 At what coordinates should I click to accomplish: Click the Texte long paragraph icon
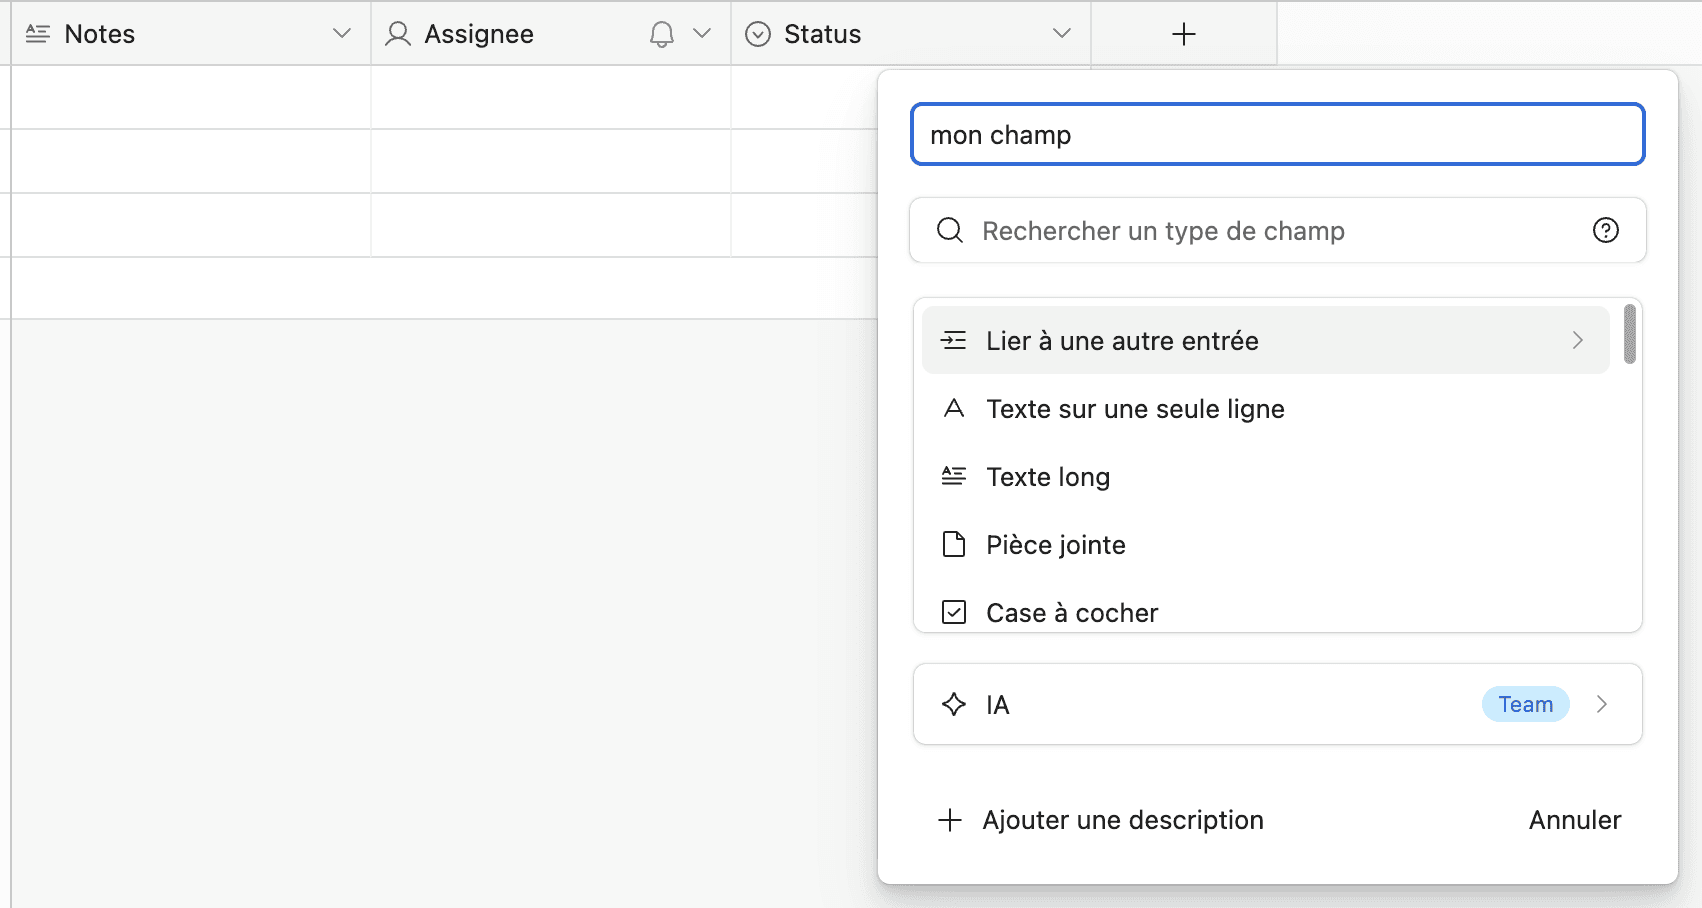click(954, 476)
